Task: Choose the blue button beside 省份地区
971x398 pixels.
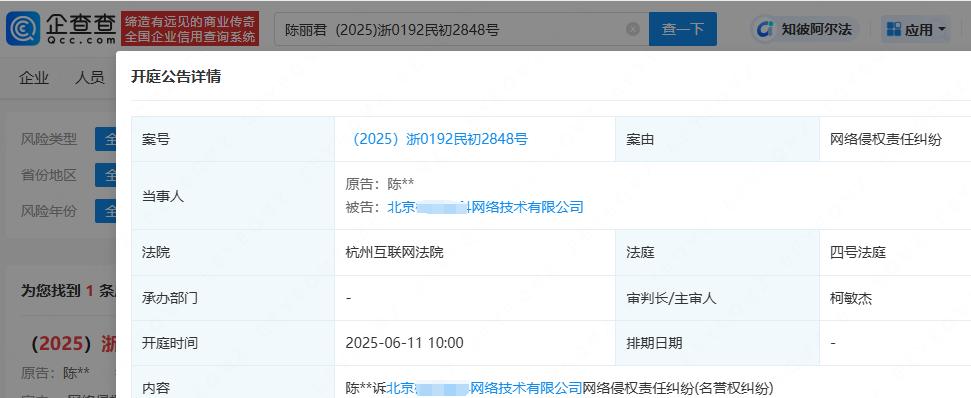Action: pos(105,175)
